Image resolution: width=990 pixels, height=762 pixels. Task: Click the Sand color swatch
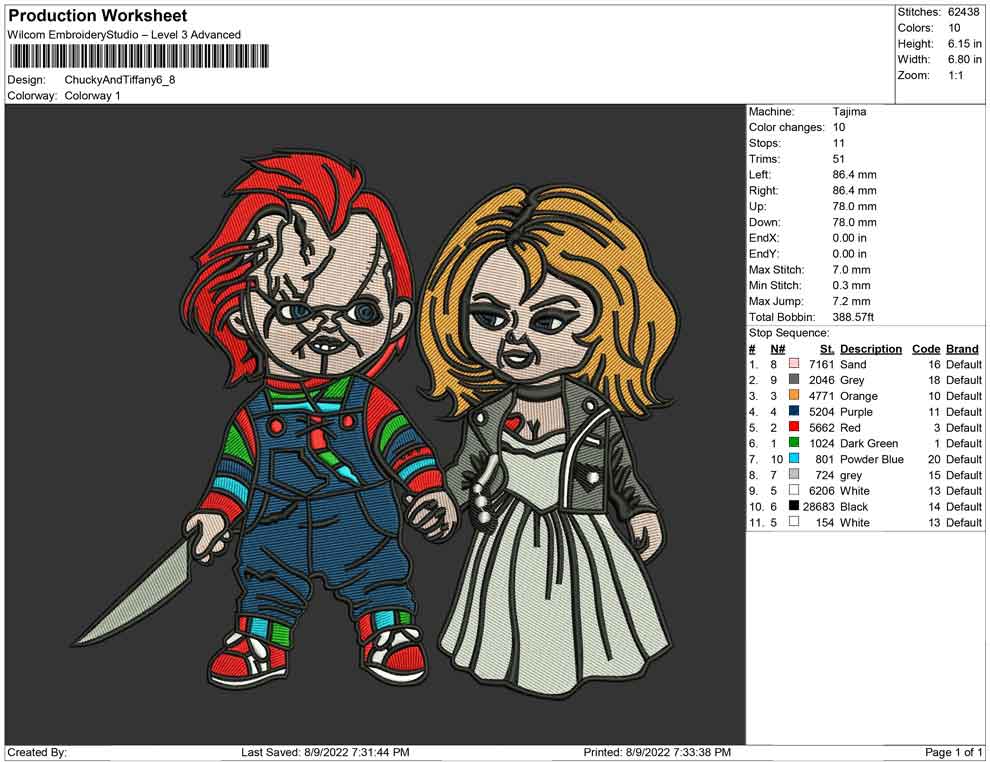click(x=794, y=365)
